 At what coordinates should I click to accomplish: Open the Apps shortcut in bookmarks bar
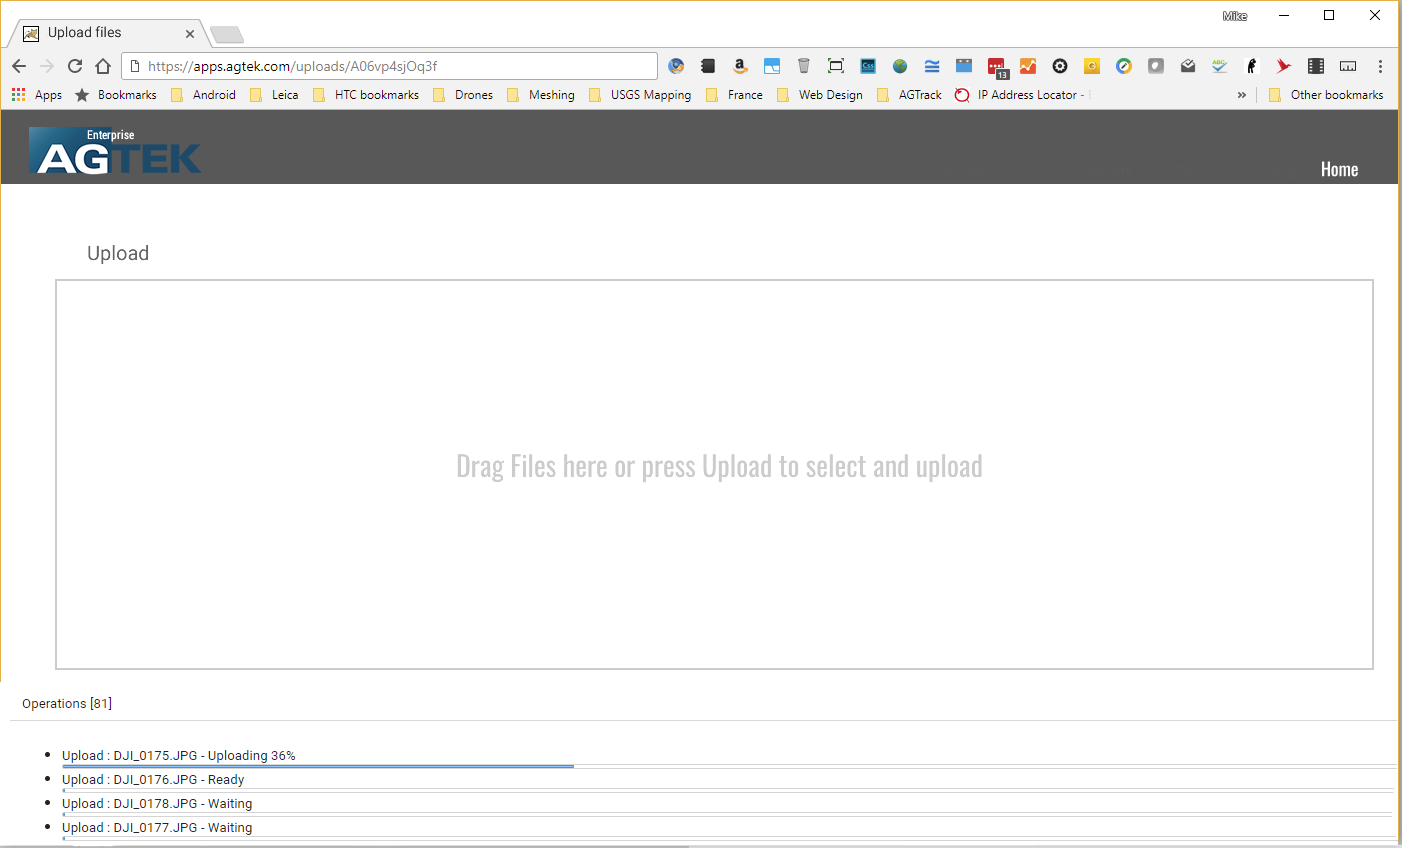[37, 95]
